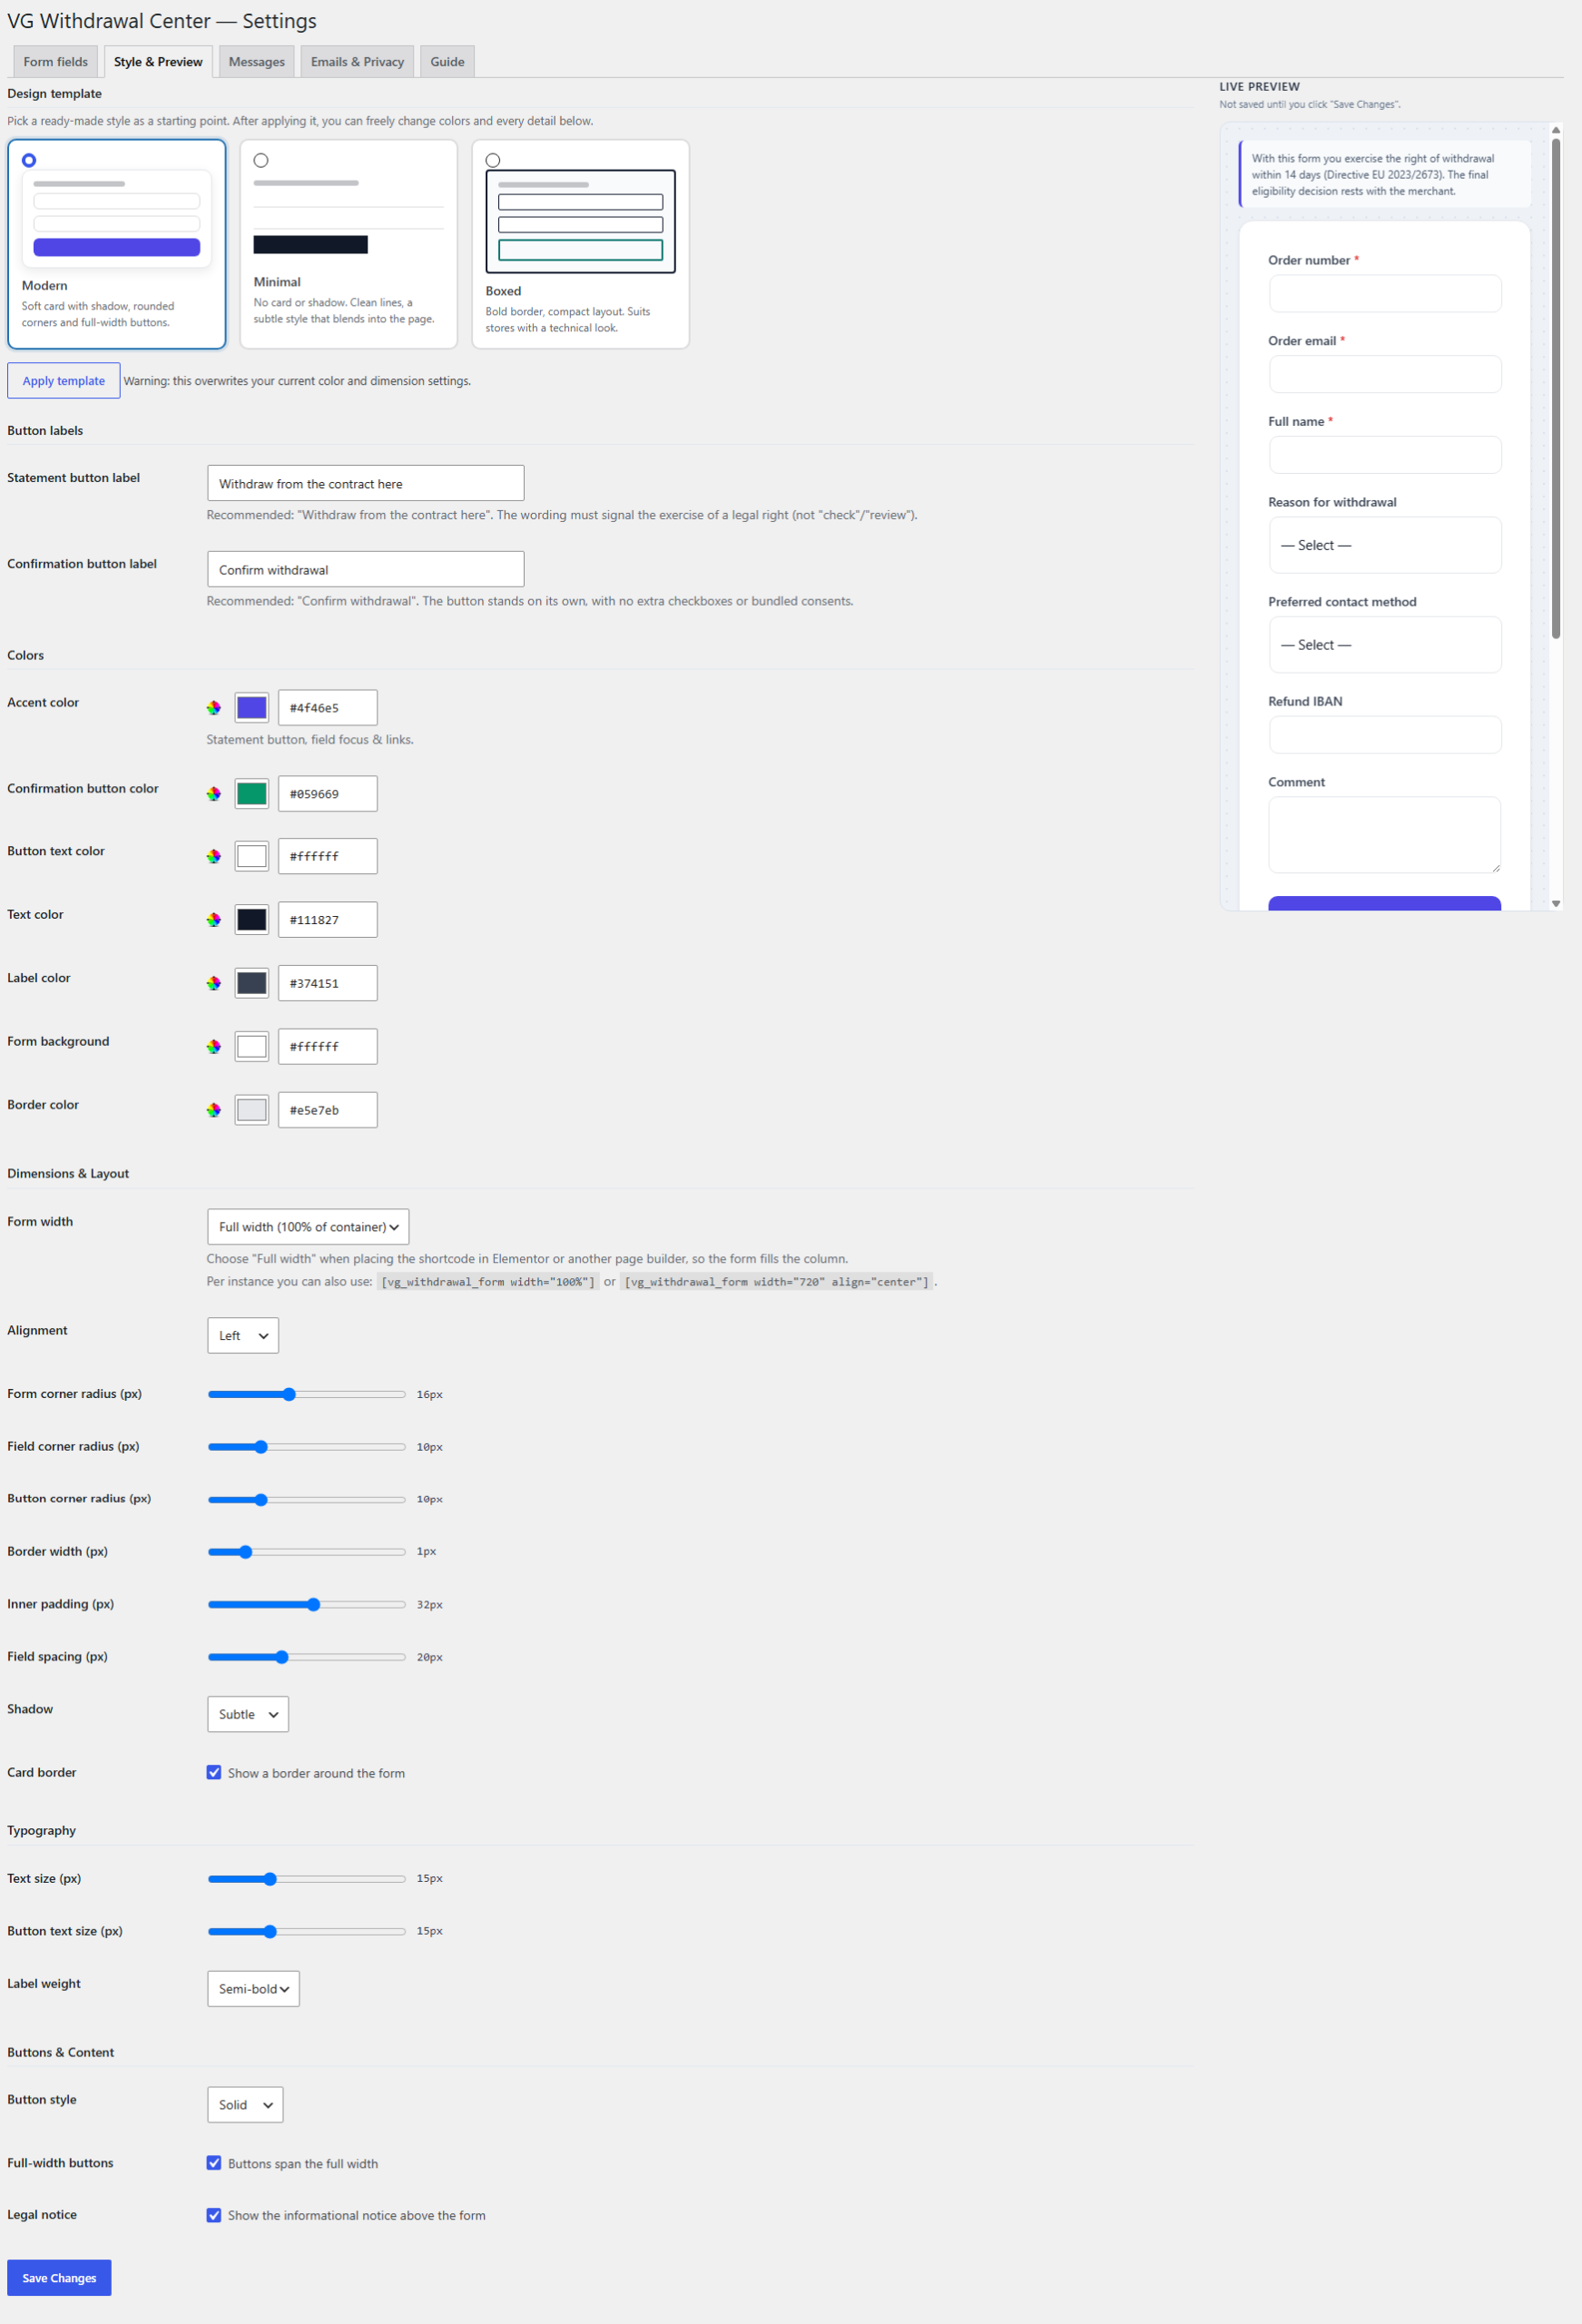The width and height of the screenshot is (1582, 2324).
Task: Open the Form width dropdown
Action: click(308, 1227)
